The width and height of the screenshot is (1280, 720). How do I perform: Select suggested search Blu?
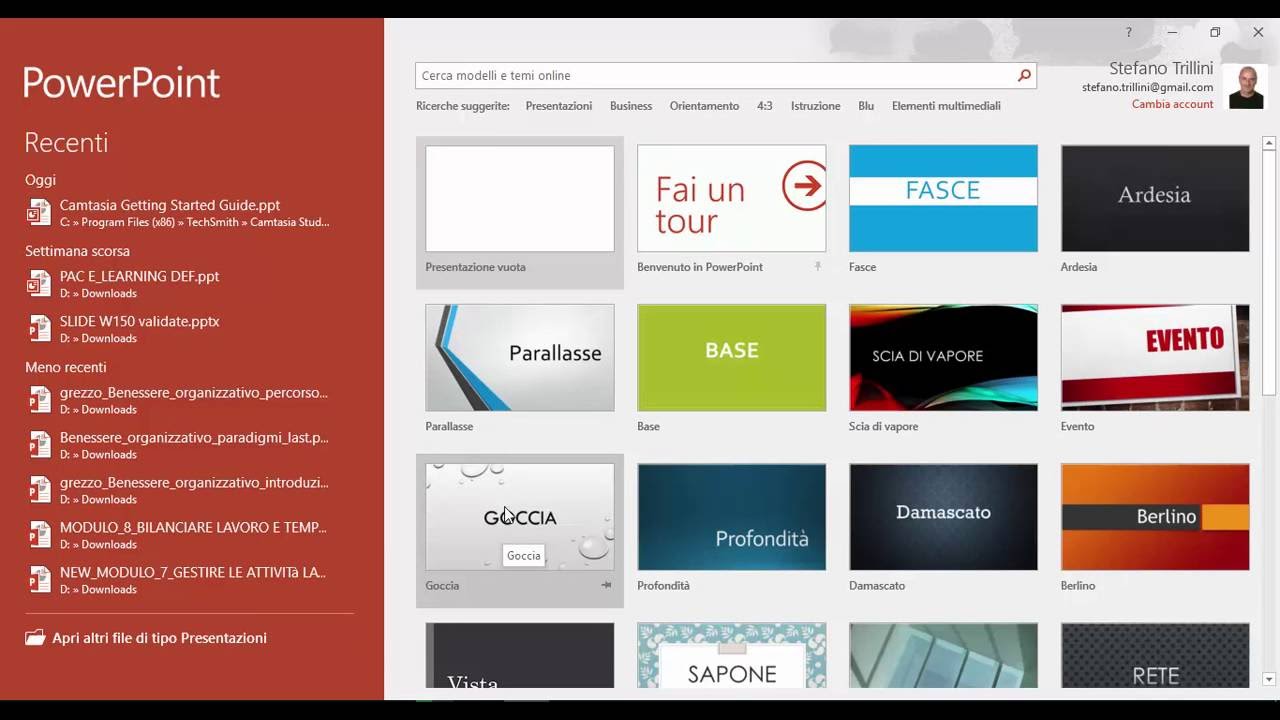[866, 106]
